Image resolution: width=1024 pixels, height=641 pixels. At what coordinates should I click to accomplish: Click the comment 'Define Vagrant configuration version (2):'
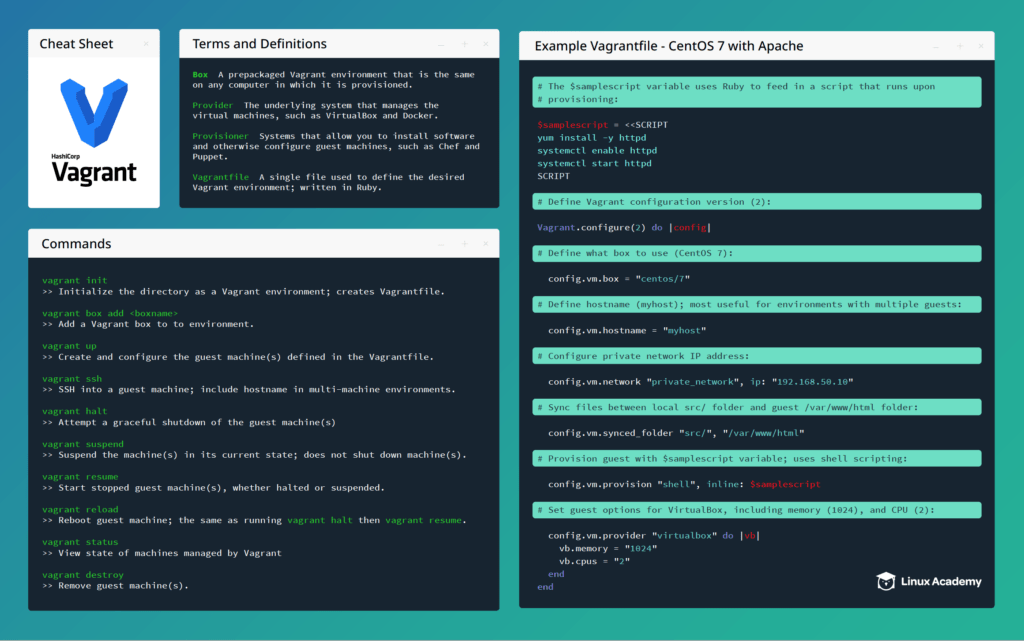[x=757, y=202]
